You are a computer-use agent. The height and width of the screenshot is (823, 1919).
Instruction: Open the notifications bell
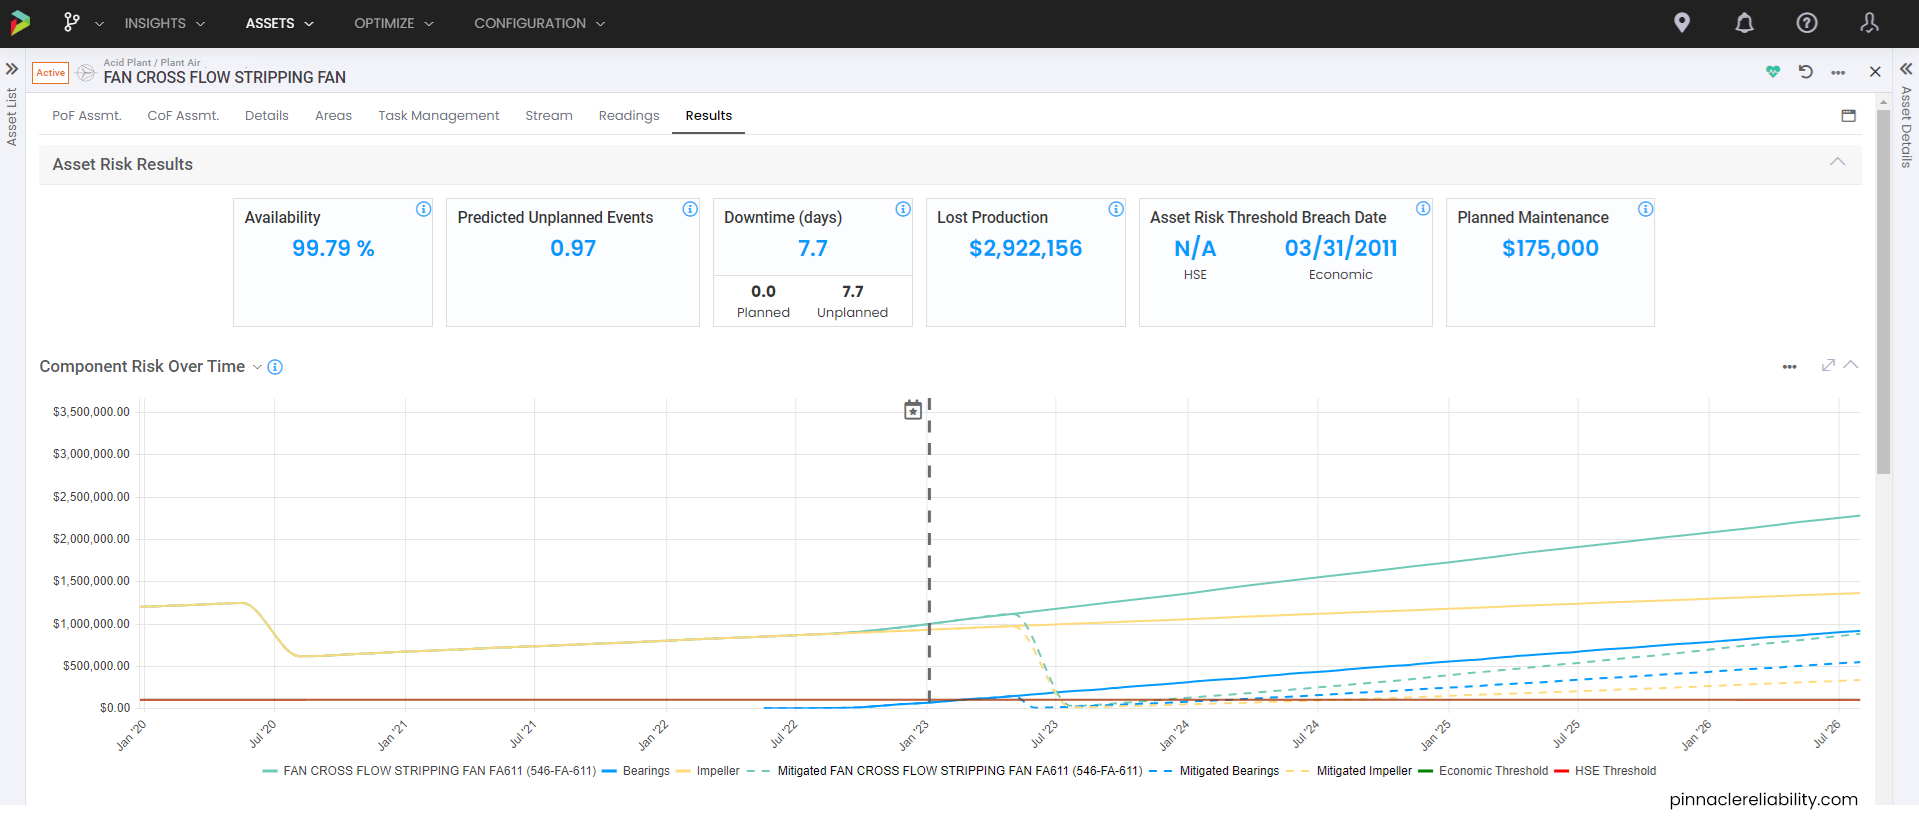1744,23
